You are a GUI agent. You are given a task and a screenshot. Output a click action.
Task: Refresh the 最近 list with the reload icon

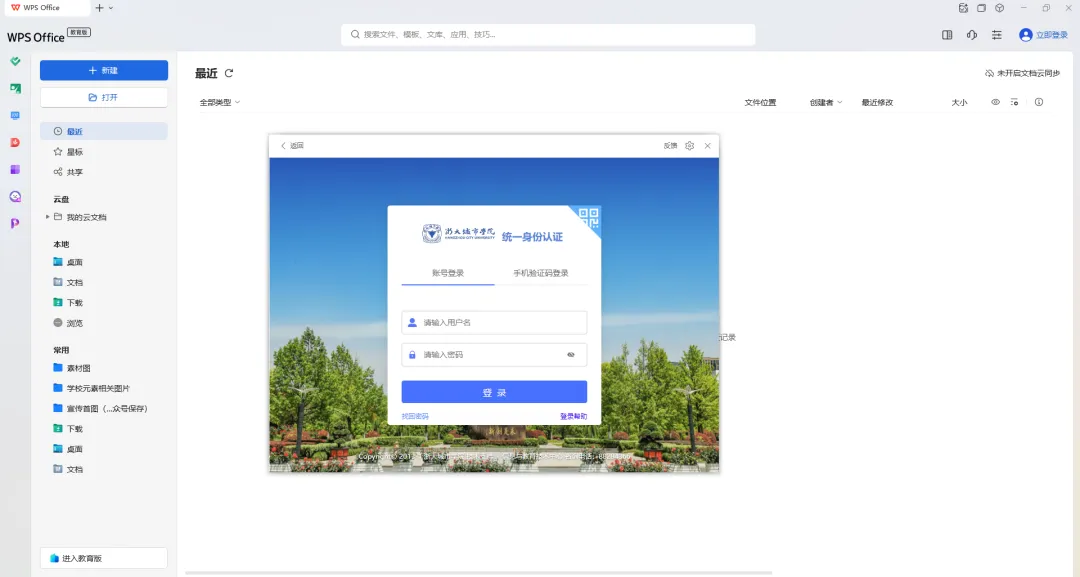point(229,73)
